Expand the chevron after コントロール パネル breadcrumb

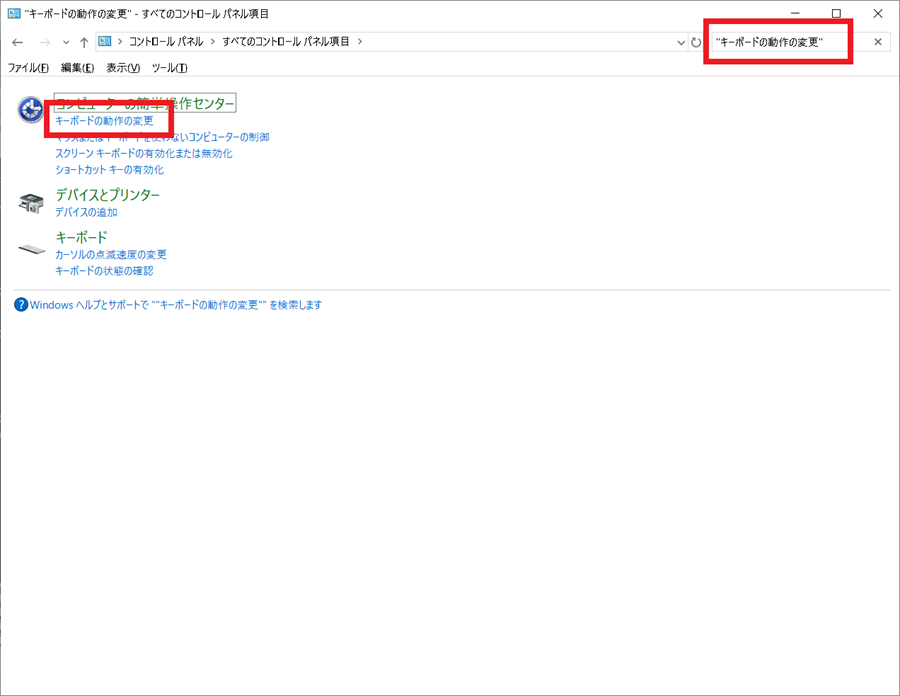tap(213, 41)
